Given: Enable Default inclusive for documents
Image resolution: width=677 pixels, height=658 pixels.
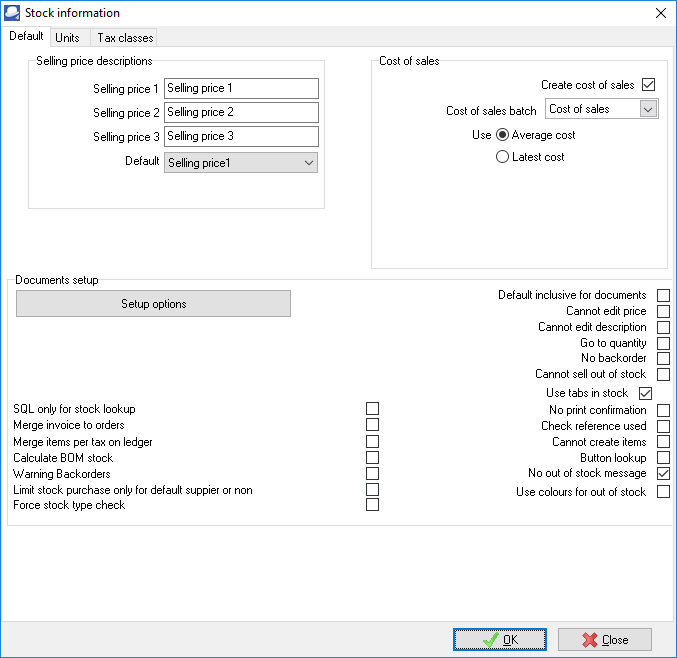Looking at the screenshot, I should click(664, 295).
